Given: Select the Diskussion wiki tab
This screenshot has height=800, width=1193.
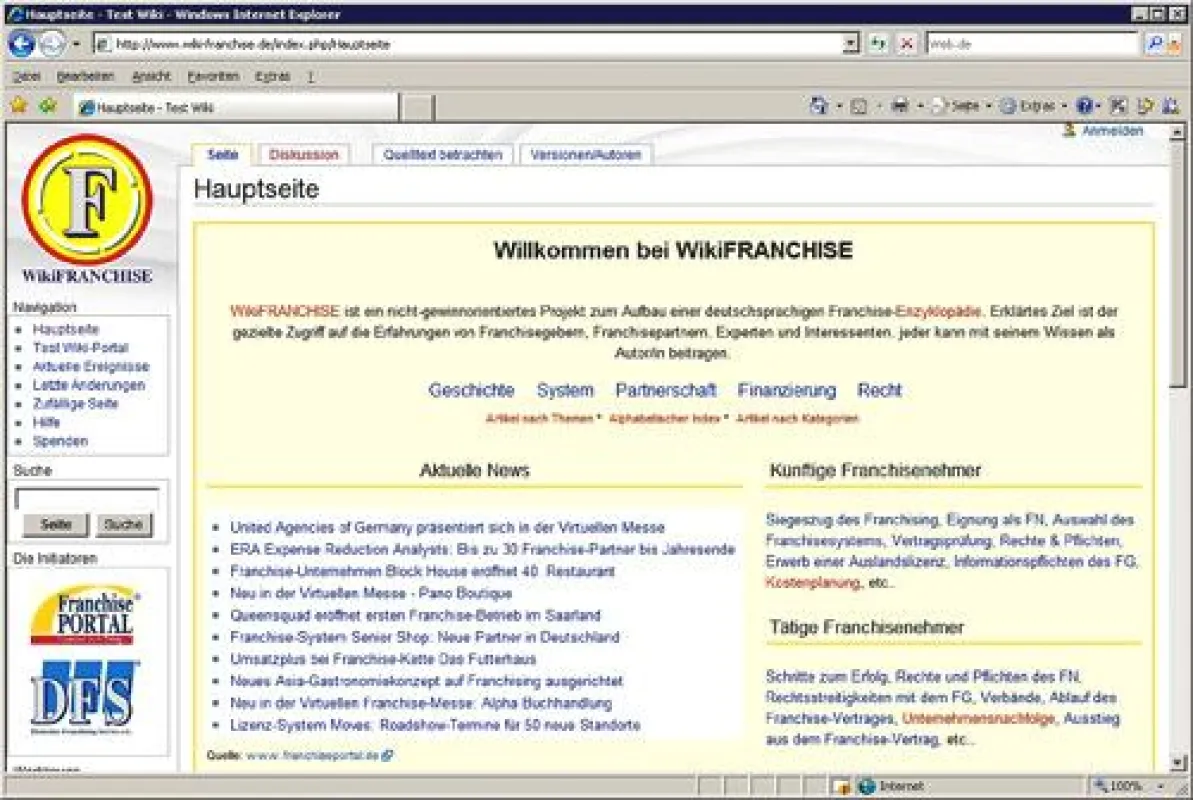Looking at the screenshot, I should click(x=304, y=155).
